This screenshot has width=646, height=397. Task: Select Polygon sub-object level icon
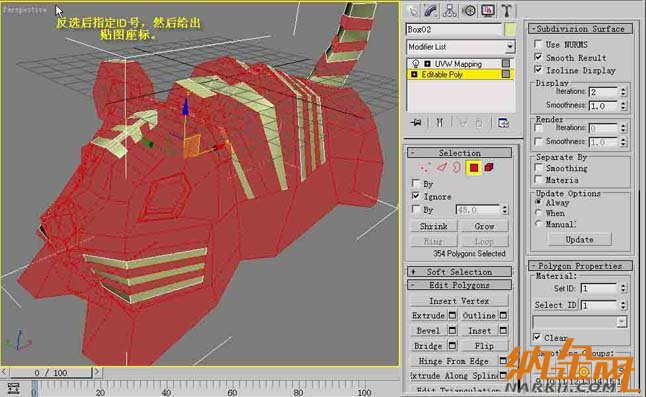[473, 168]
